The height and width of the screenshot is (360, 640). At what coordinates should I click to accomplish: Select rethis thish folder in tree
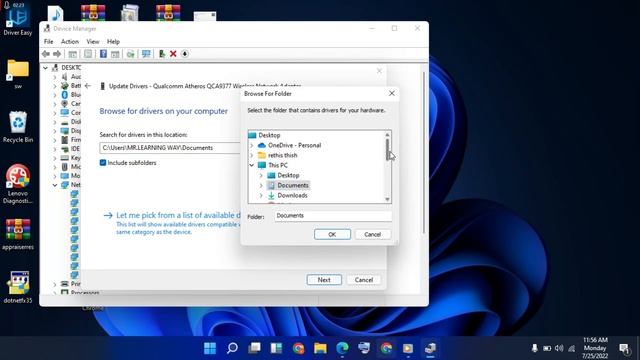click(282, 156)
